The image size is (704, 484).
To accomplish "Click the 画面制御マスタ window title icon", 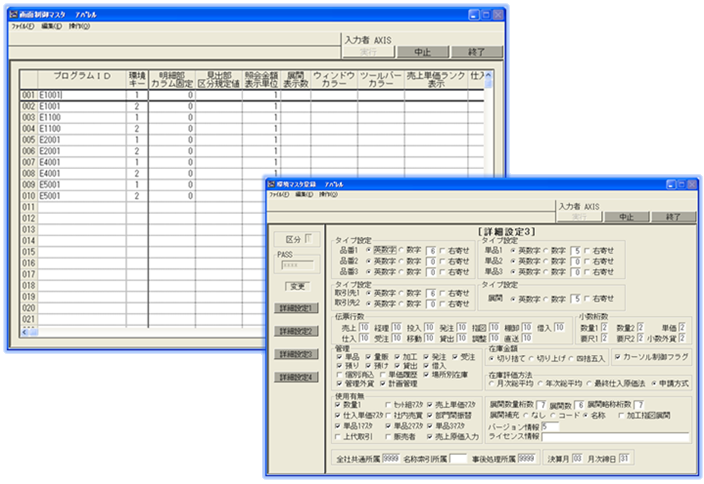I will click(x=15, y=17).
